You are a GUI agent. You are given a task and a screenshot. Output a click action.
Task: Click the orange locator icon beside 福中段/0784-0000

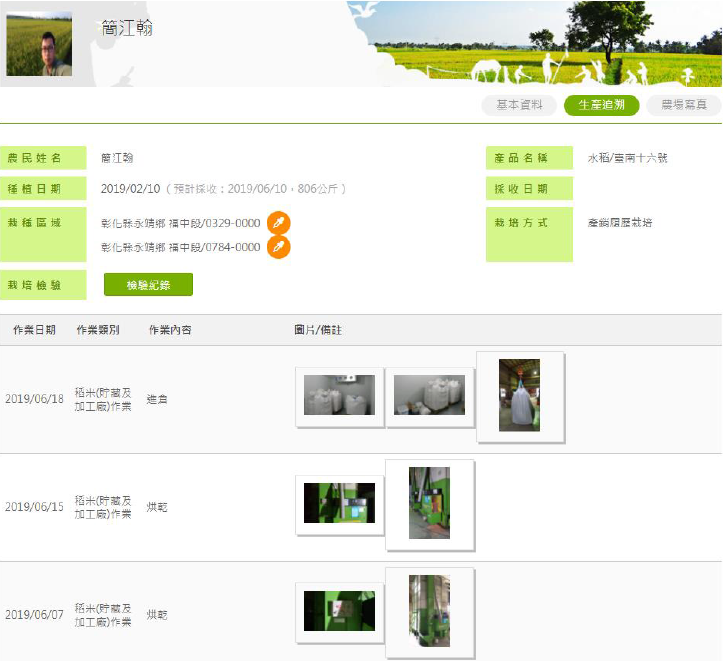[x=279, y=248]
